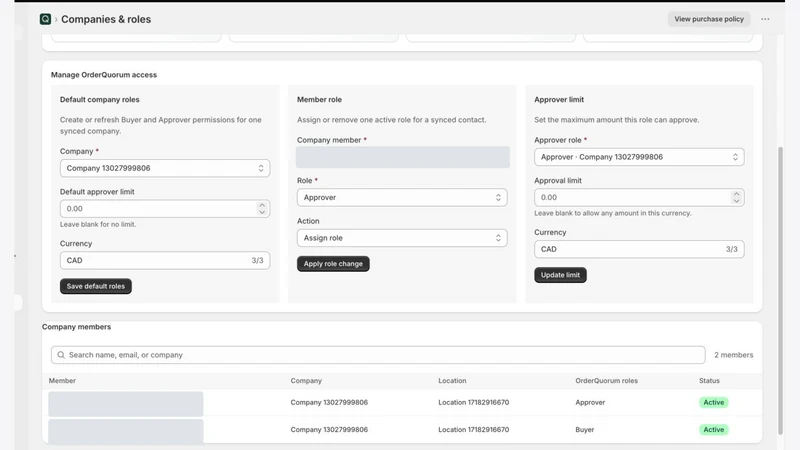
Task: Edit the Currency field under Approver limit
Action: [x=639, y=249]
